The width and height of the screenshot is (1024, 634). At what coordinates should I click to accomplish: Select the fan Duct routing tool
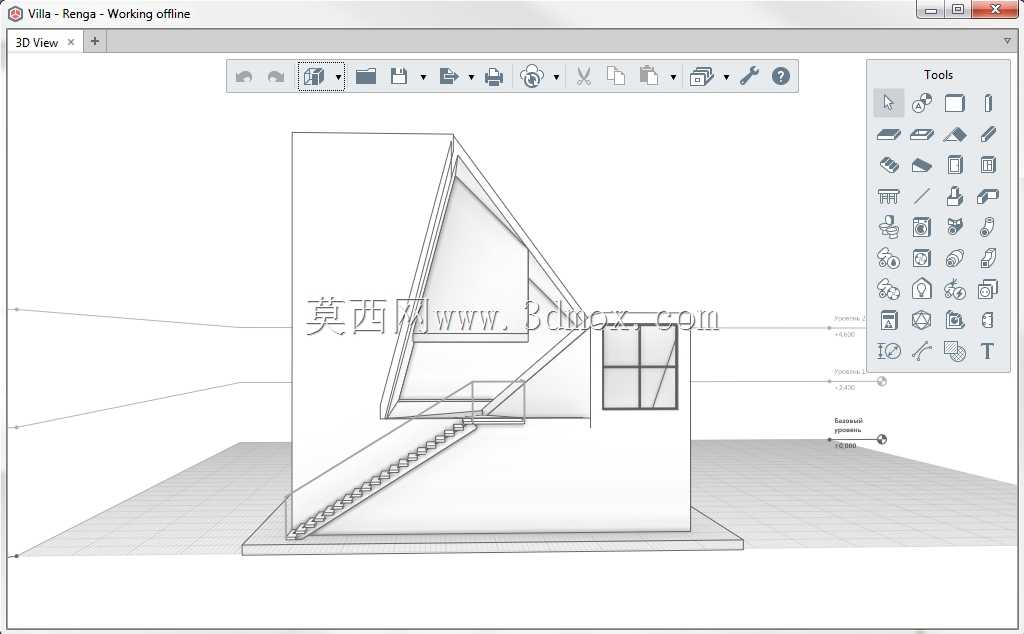point(888,289)
